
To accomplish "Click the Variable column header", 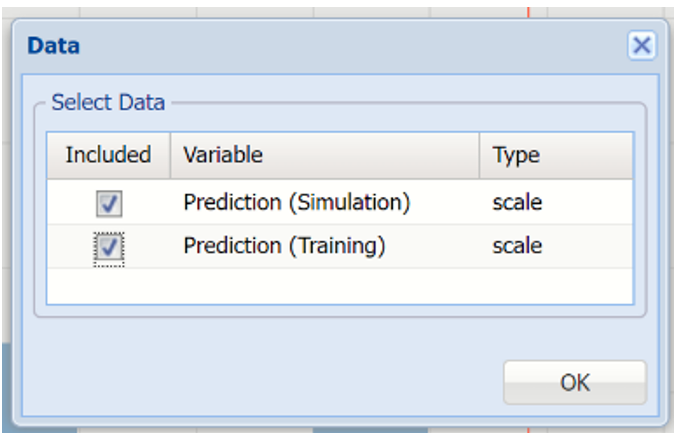I will coord(223,155).
